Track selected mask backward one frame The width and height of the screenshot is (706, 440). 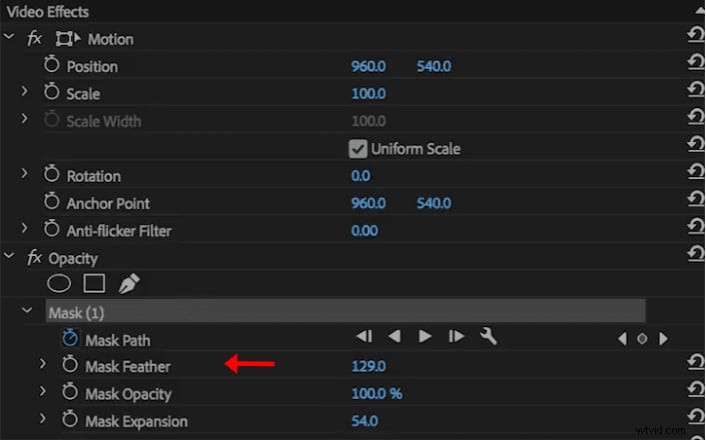pyautogui.click(x=364, y=336)
